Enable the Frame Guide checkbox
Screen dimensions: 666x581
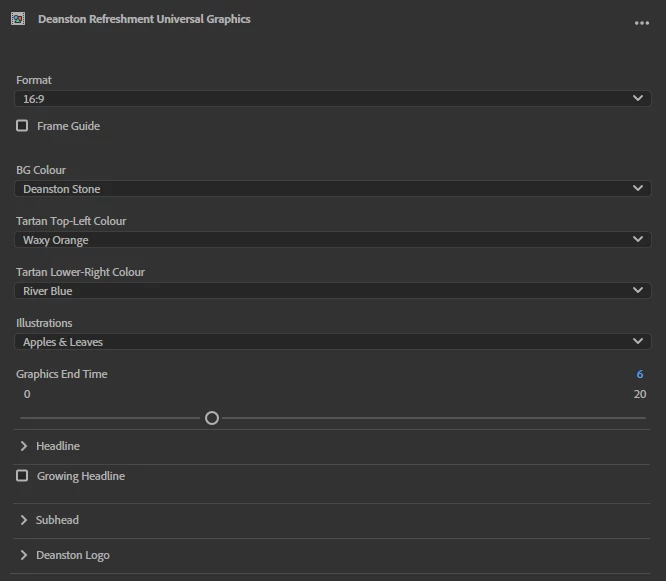tap(22, 126)
